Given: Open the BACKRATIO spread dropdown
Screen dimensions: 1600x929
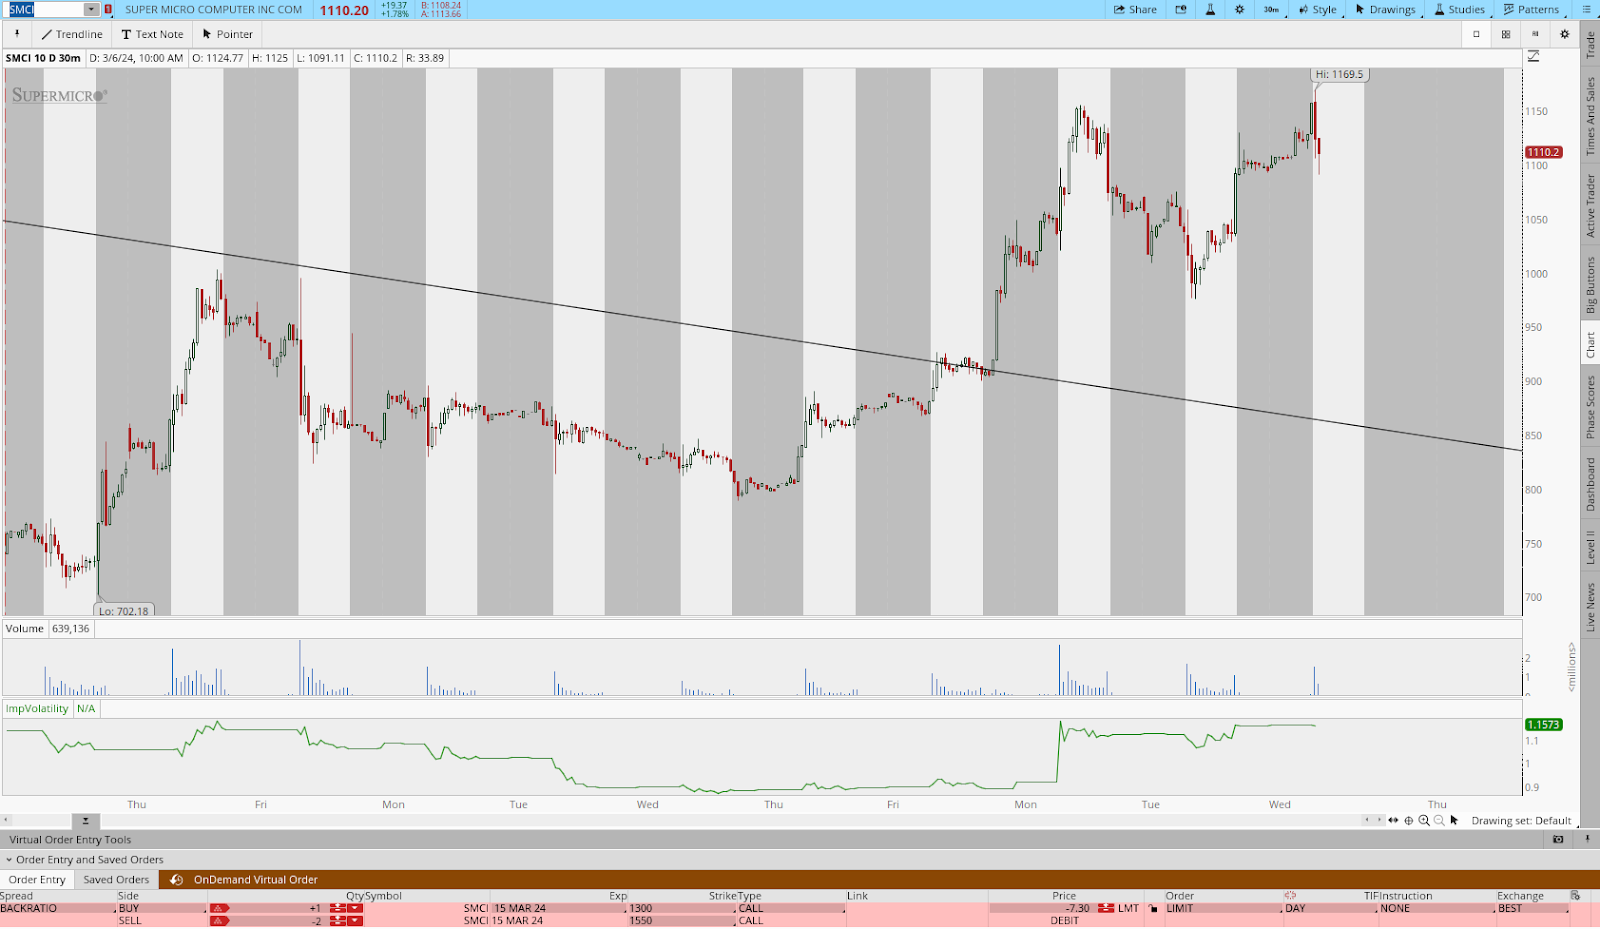Looking at the screenshot, I should coord(58,909).
